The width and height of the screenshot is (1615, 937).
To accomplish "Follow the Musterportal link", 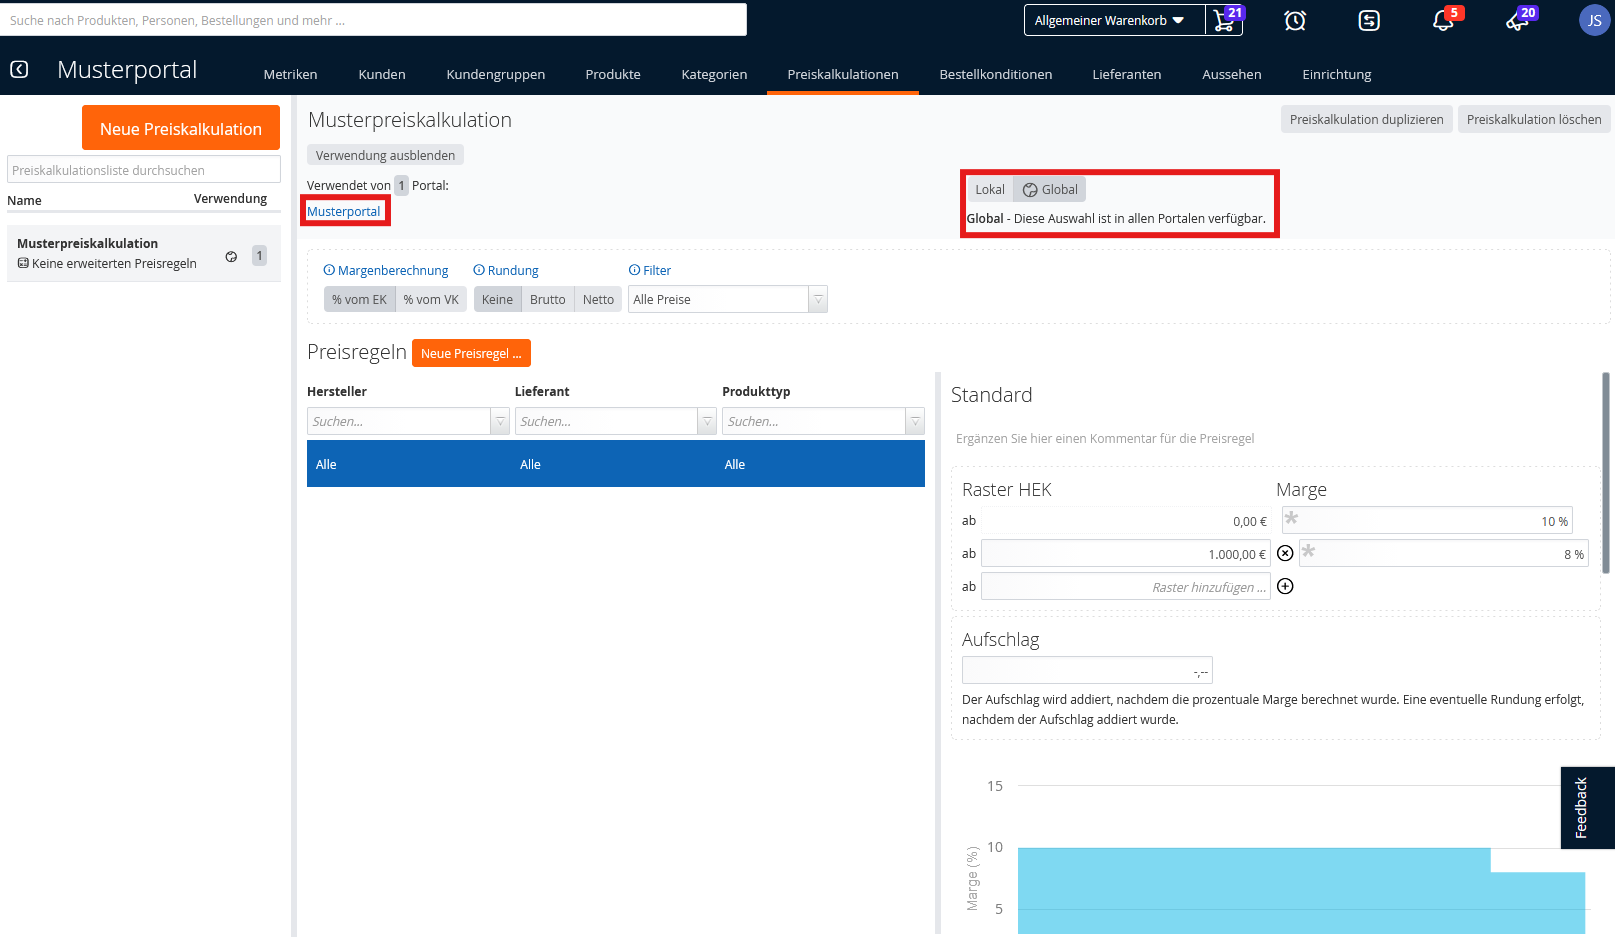I will pyautogui.click(x=343, y=211).
